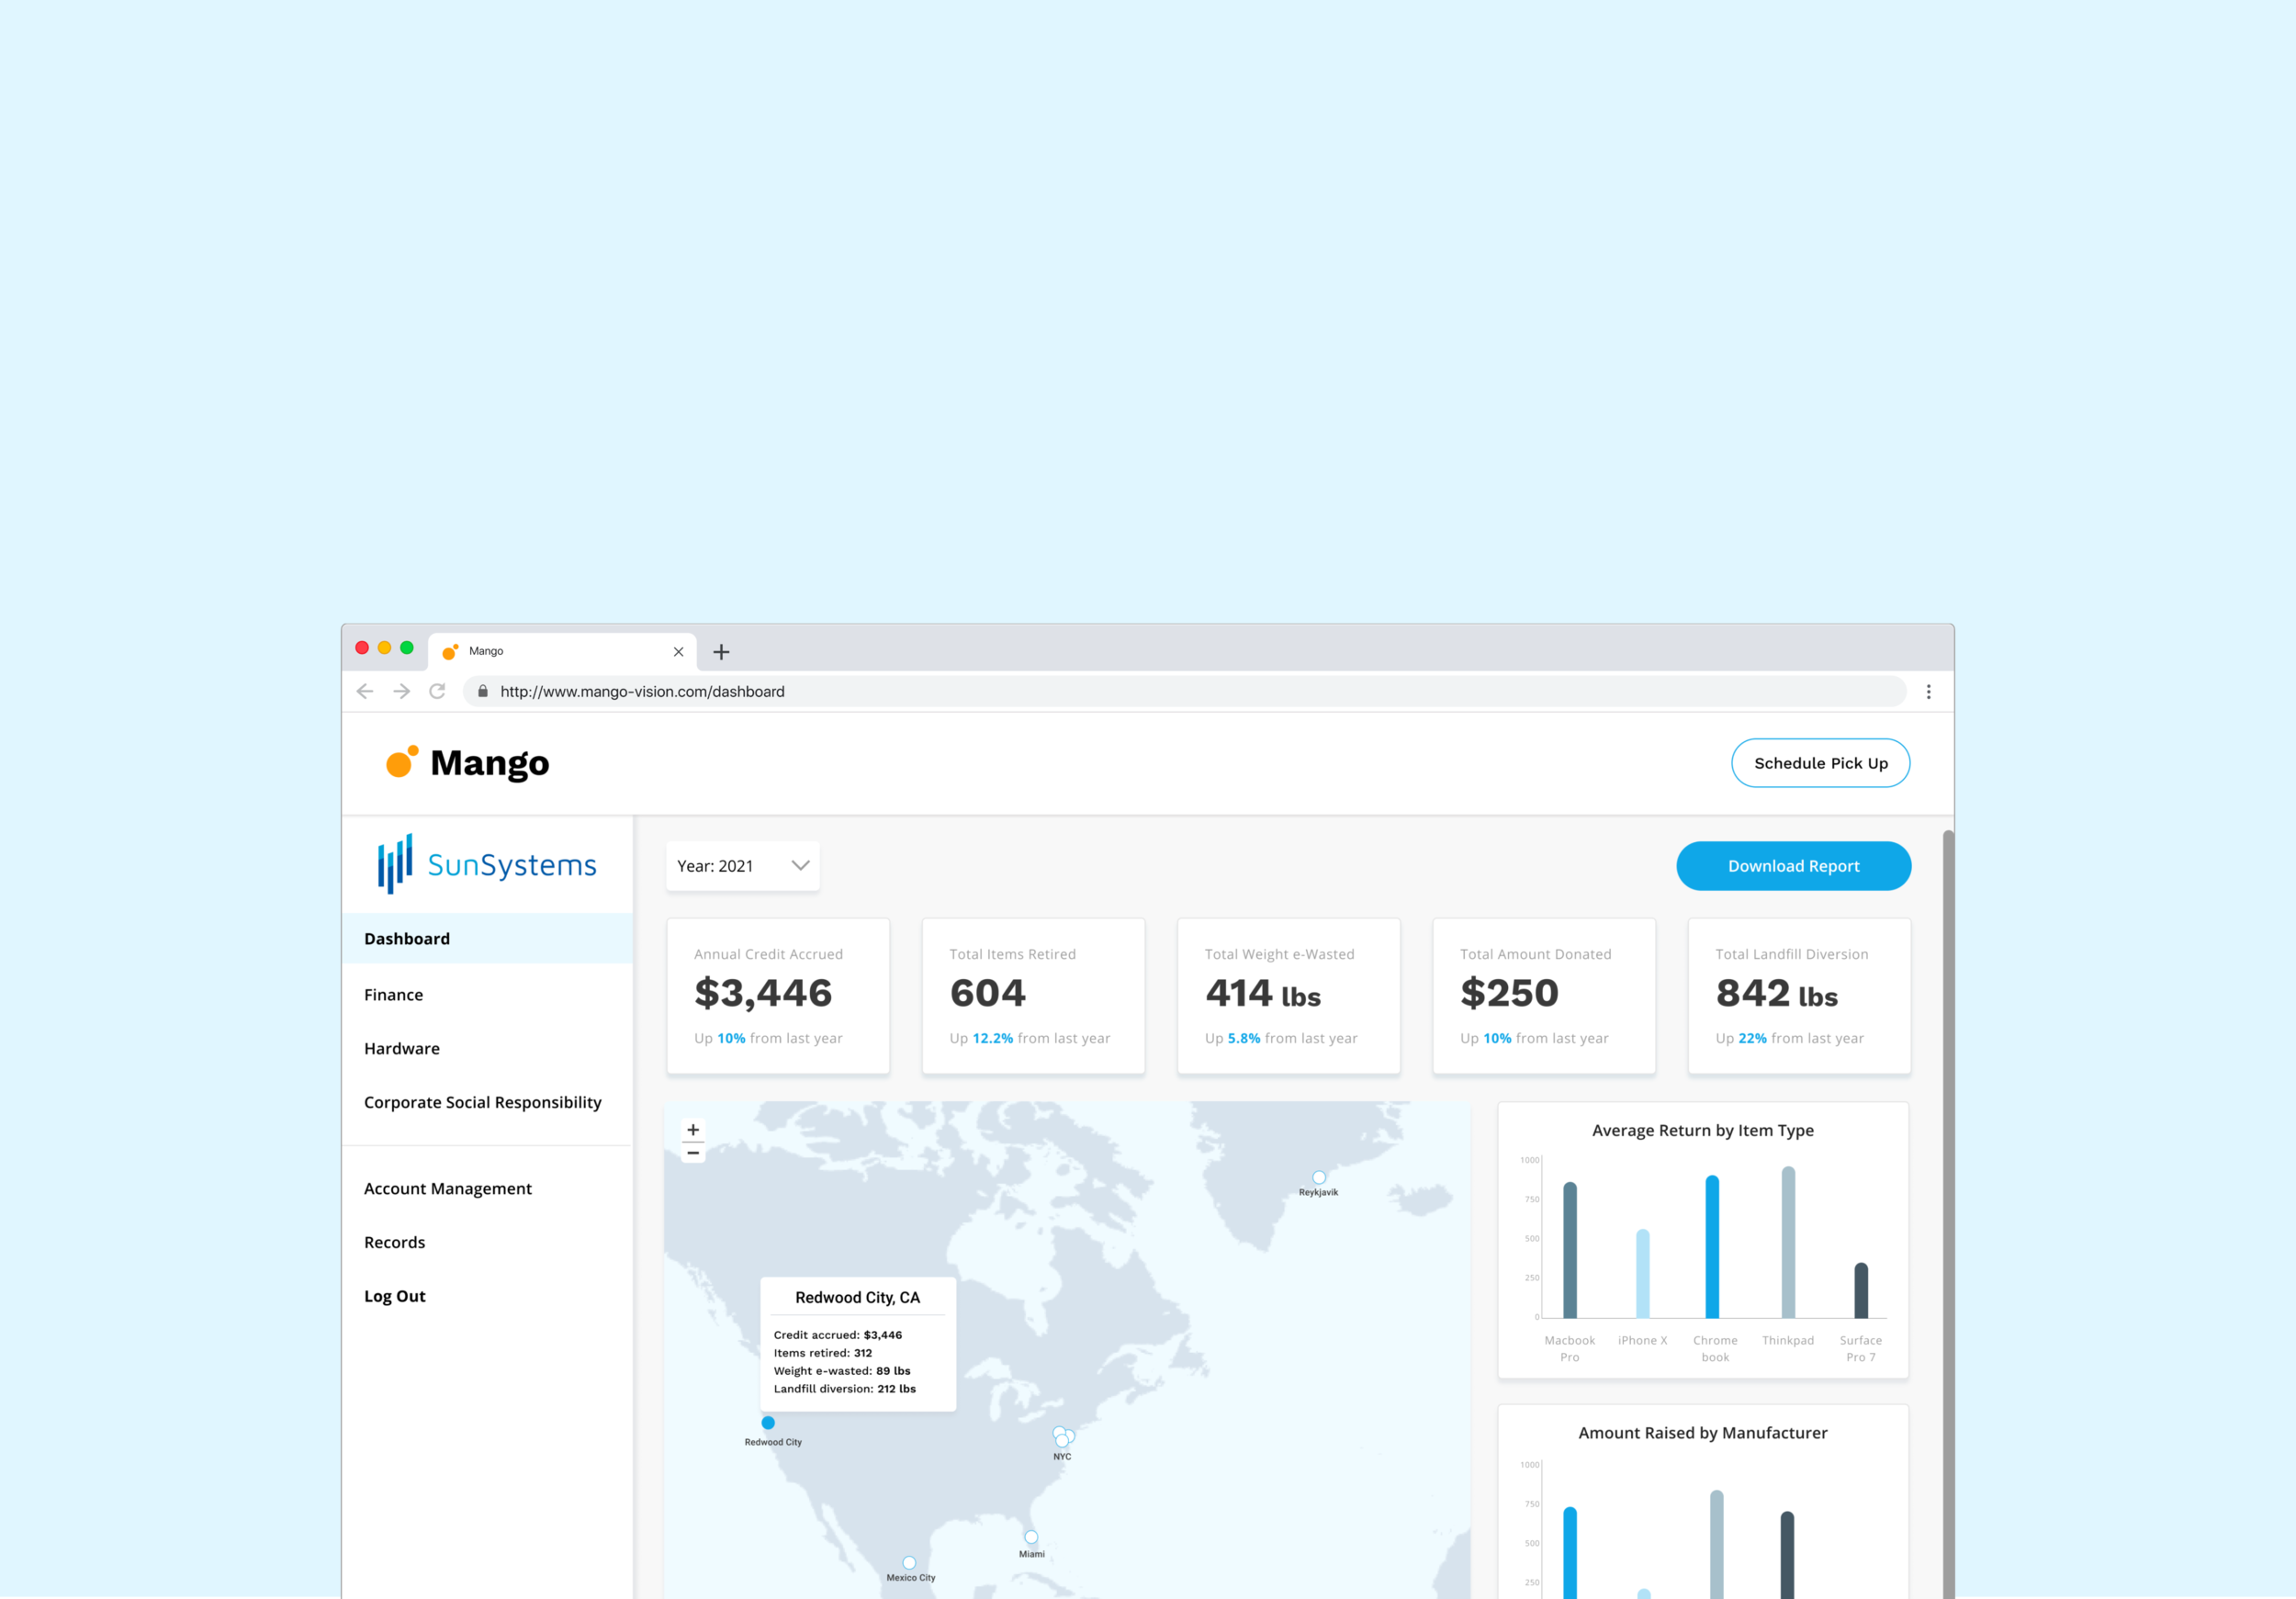Click the page's vertical scrollbar
Screen dimensions: 2296x1599
(x=1947, y=1200)
